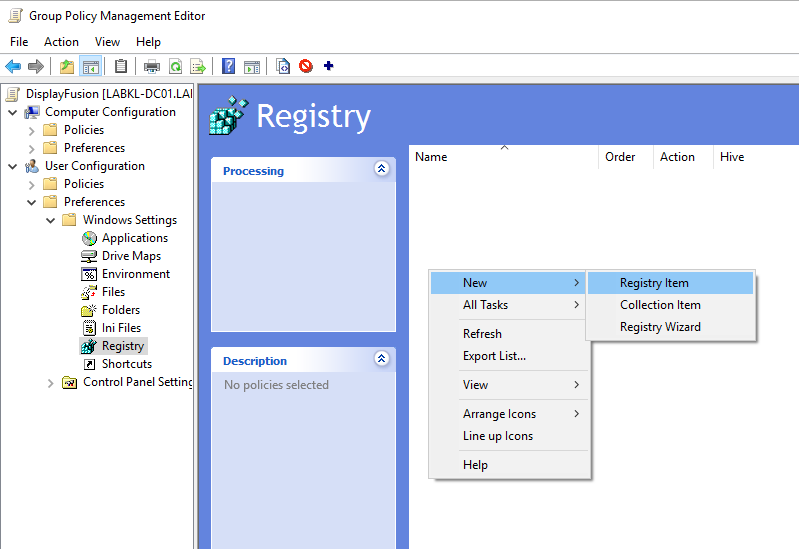Expand the Control Panel Settings node
The image size is (801, 549).
pos(51,382)
